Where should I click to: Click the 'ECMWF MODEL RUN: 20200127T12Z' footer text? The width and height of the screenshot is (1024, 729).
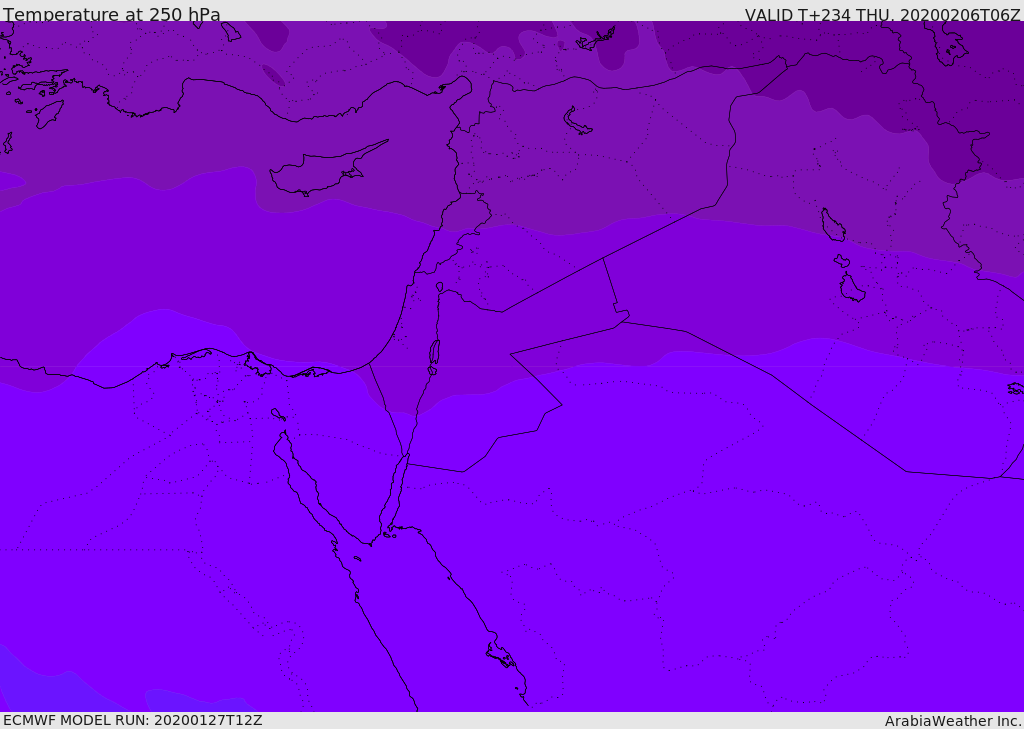133,721
